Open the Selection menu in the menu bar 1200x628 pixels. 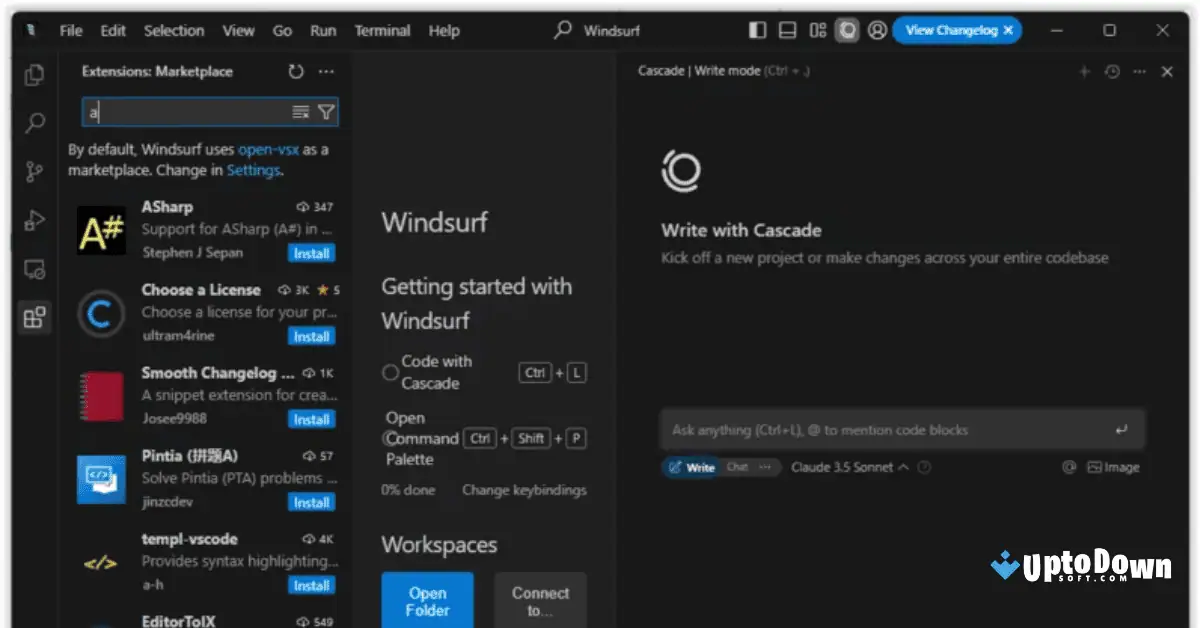173,30
